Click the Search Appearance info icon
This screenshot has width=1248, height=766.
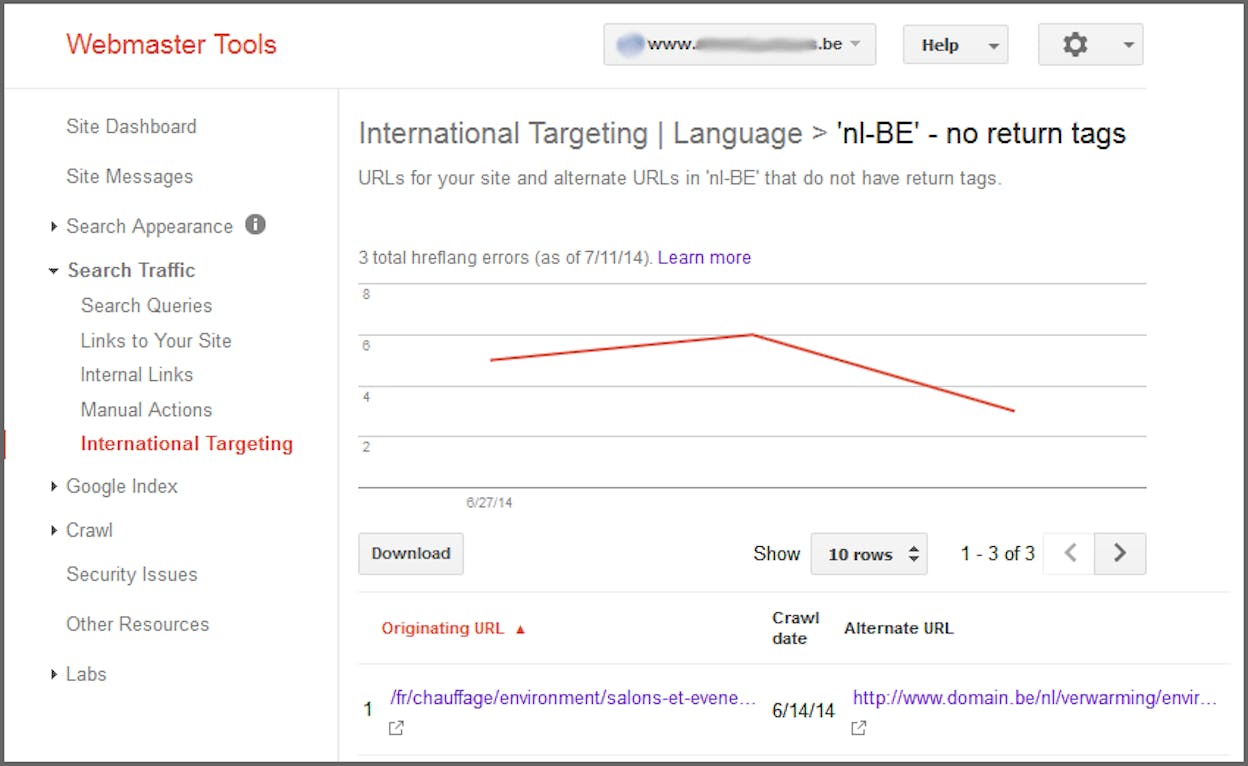[x=255, y=225]
